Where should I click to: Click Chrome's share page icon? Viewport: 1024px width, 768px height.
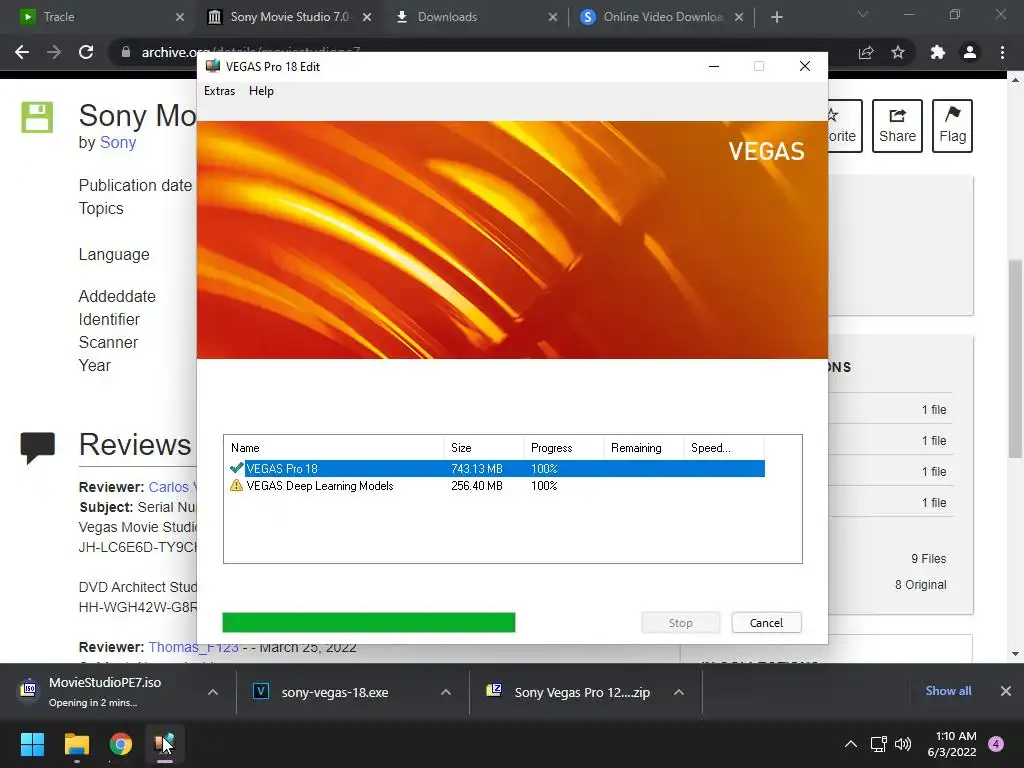click(x=866, y=52)
